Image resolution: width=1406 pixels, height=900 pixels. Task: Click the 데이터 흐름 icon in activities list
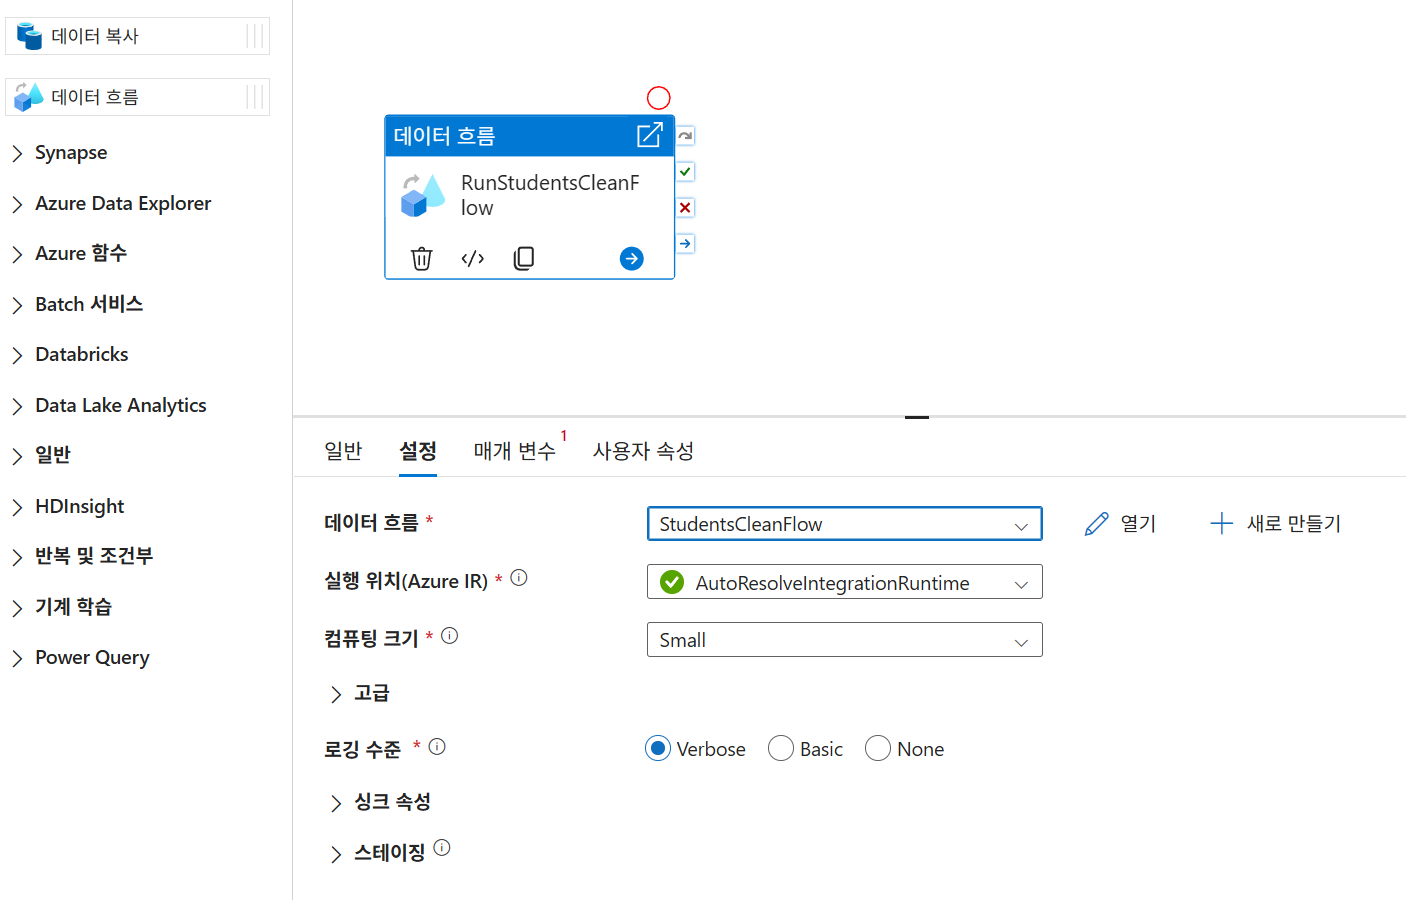(29, 97)
